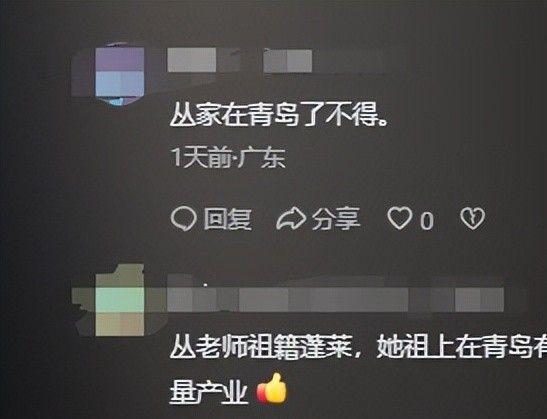The width and height of the screenshot is (547, 419).
Task: Tap the 分享 share label
Action: tap(336, 219)
